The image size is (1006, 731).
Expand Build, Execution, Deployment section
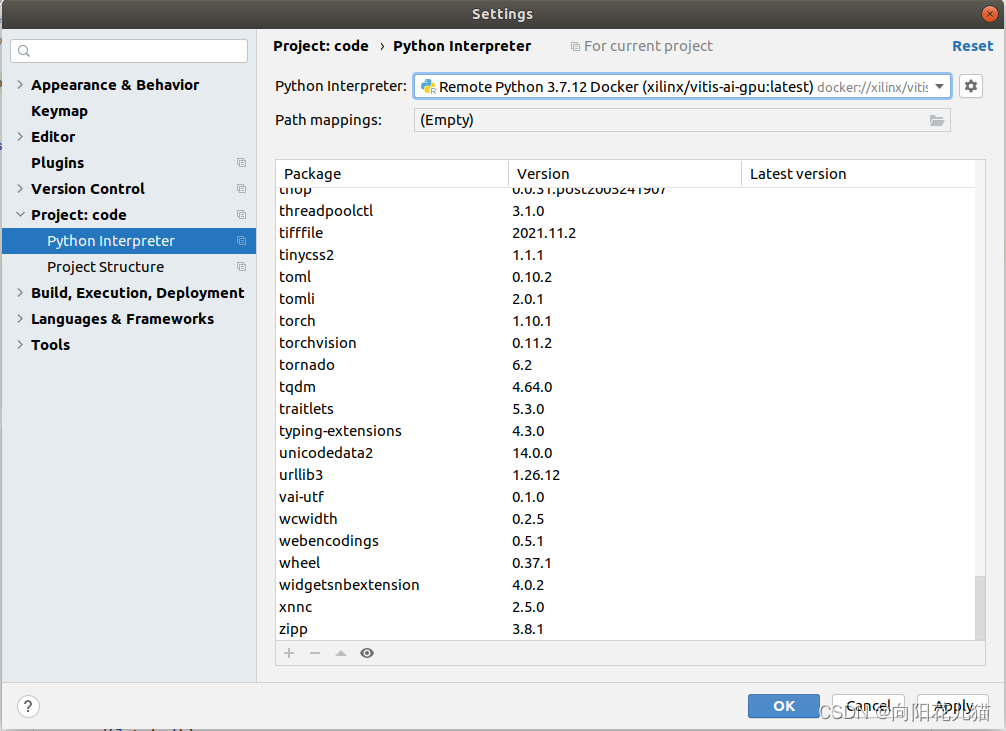click(x=18, y=293)
